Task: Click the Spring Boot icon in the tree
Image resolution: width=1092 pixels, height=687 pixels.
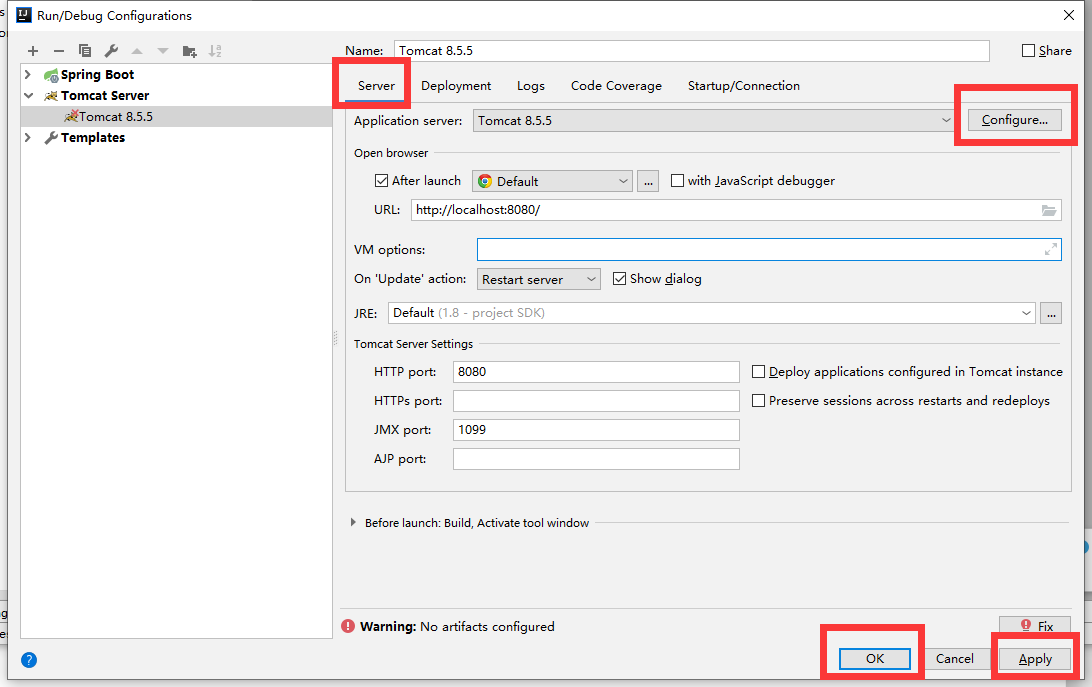Action: [51, 75]
